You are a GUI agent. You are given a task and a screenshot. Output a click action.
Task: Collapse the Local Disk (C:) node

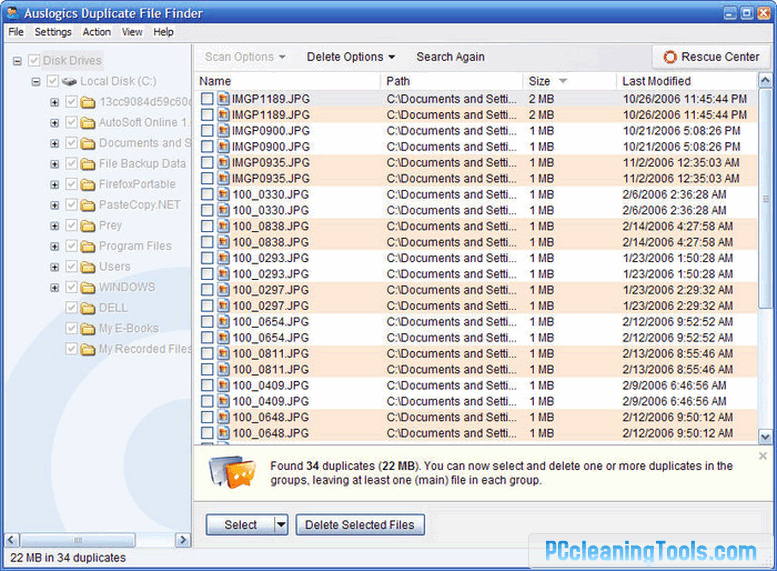(36, 81)
